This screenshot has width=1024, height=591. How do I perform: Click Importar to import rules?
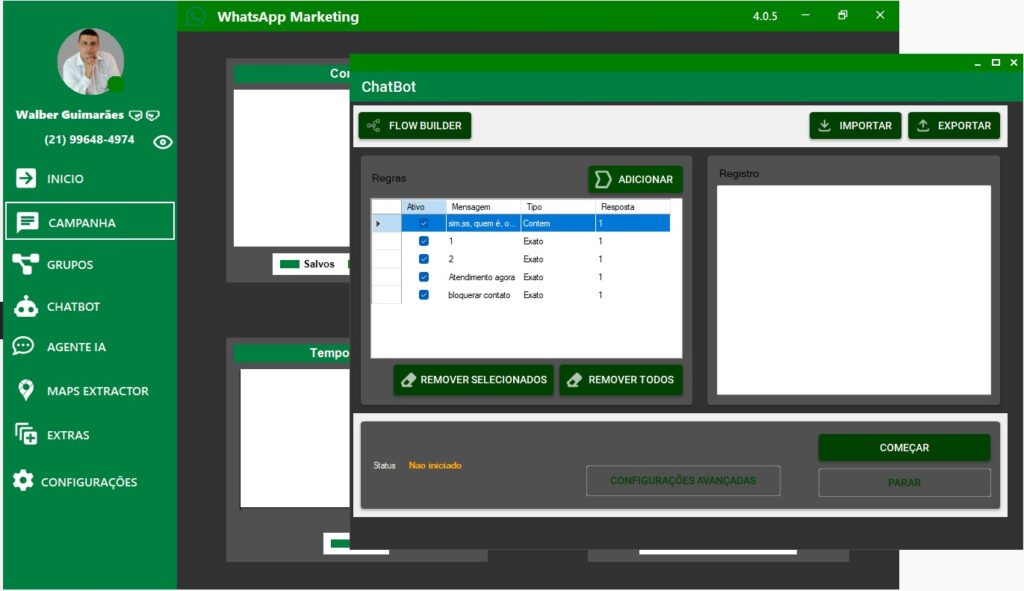click(855, 126)
